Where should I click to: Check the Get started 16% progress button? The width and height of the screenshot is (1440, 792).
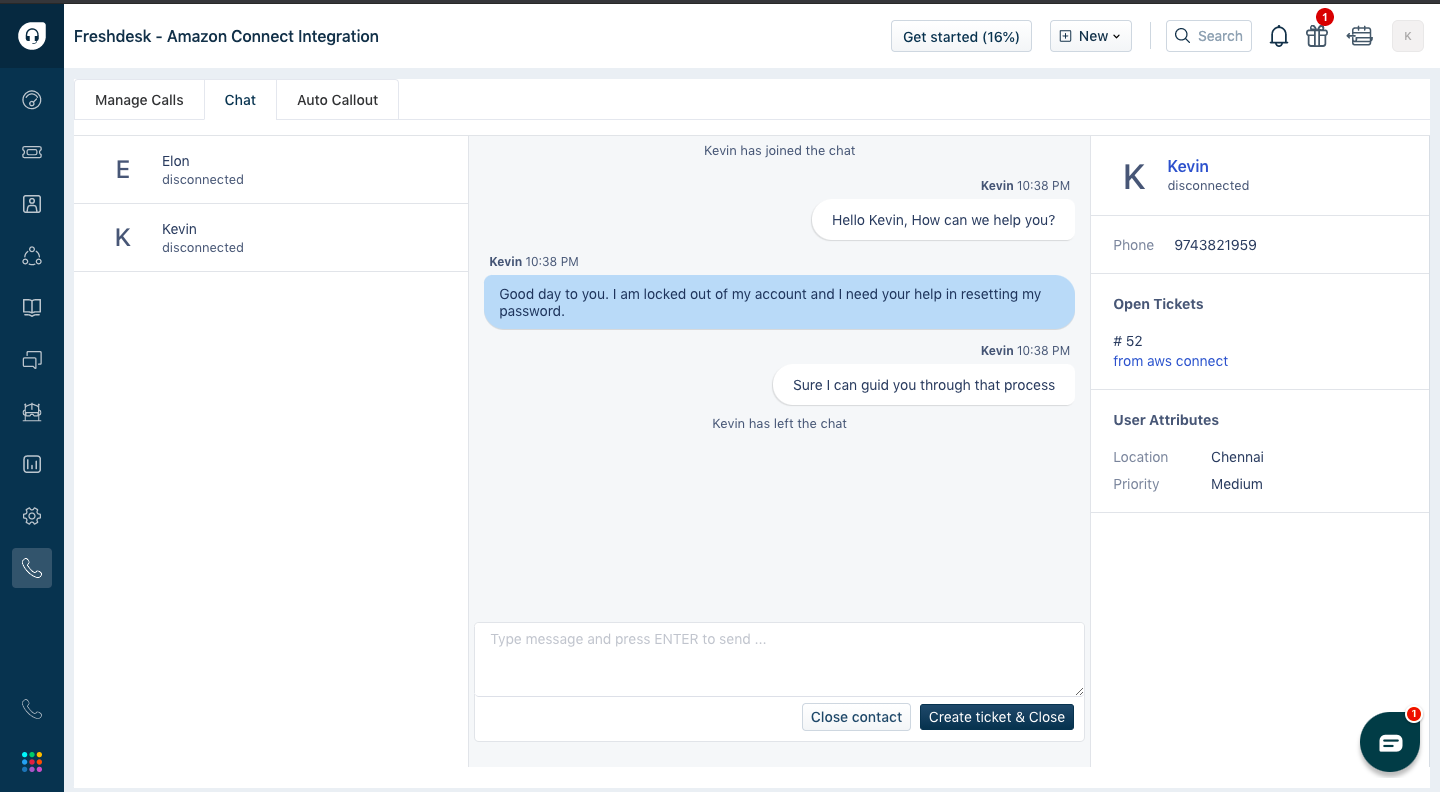click(x=961, y=35)
